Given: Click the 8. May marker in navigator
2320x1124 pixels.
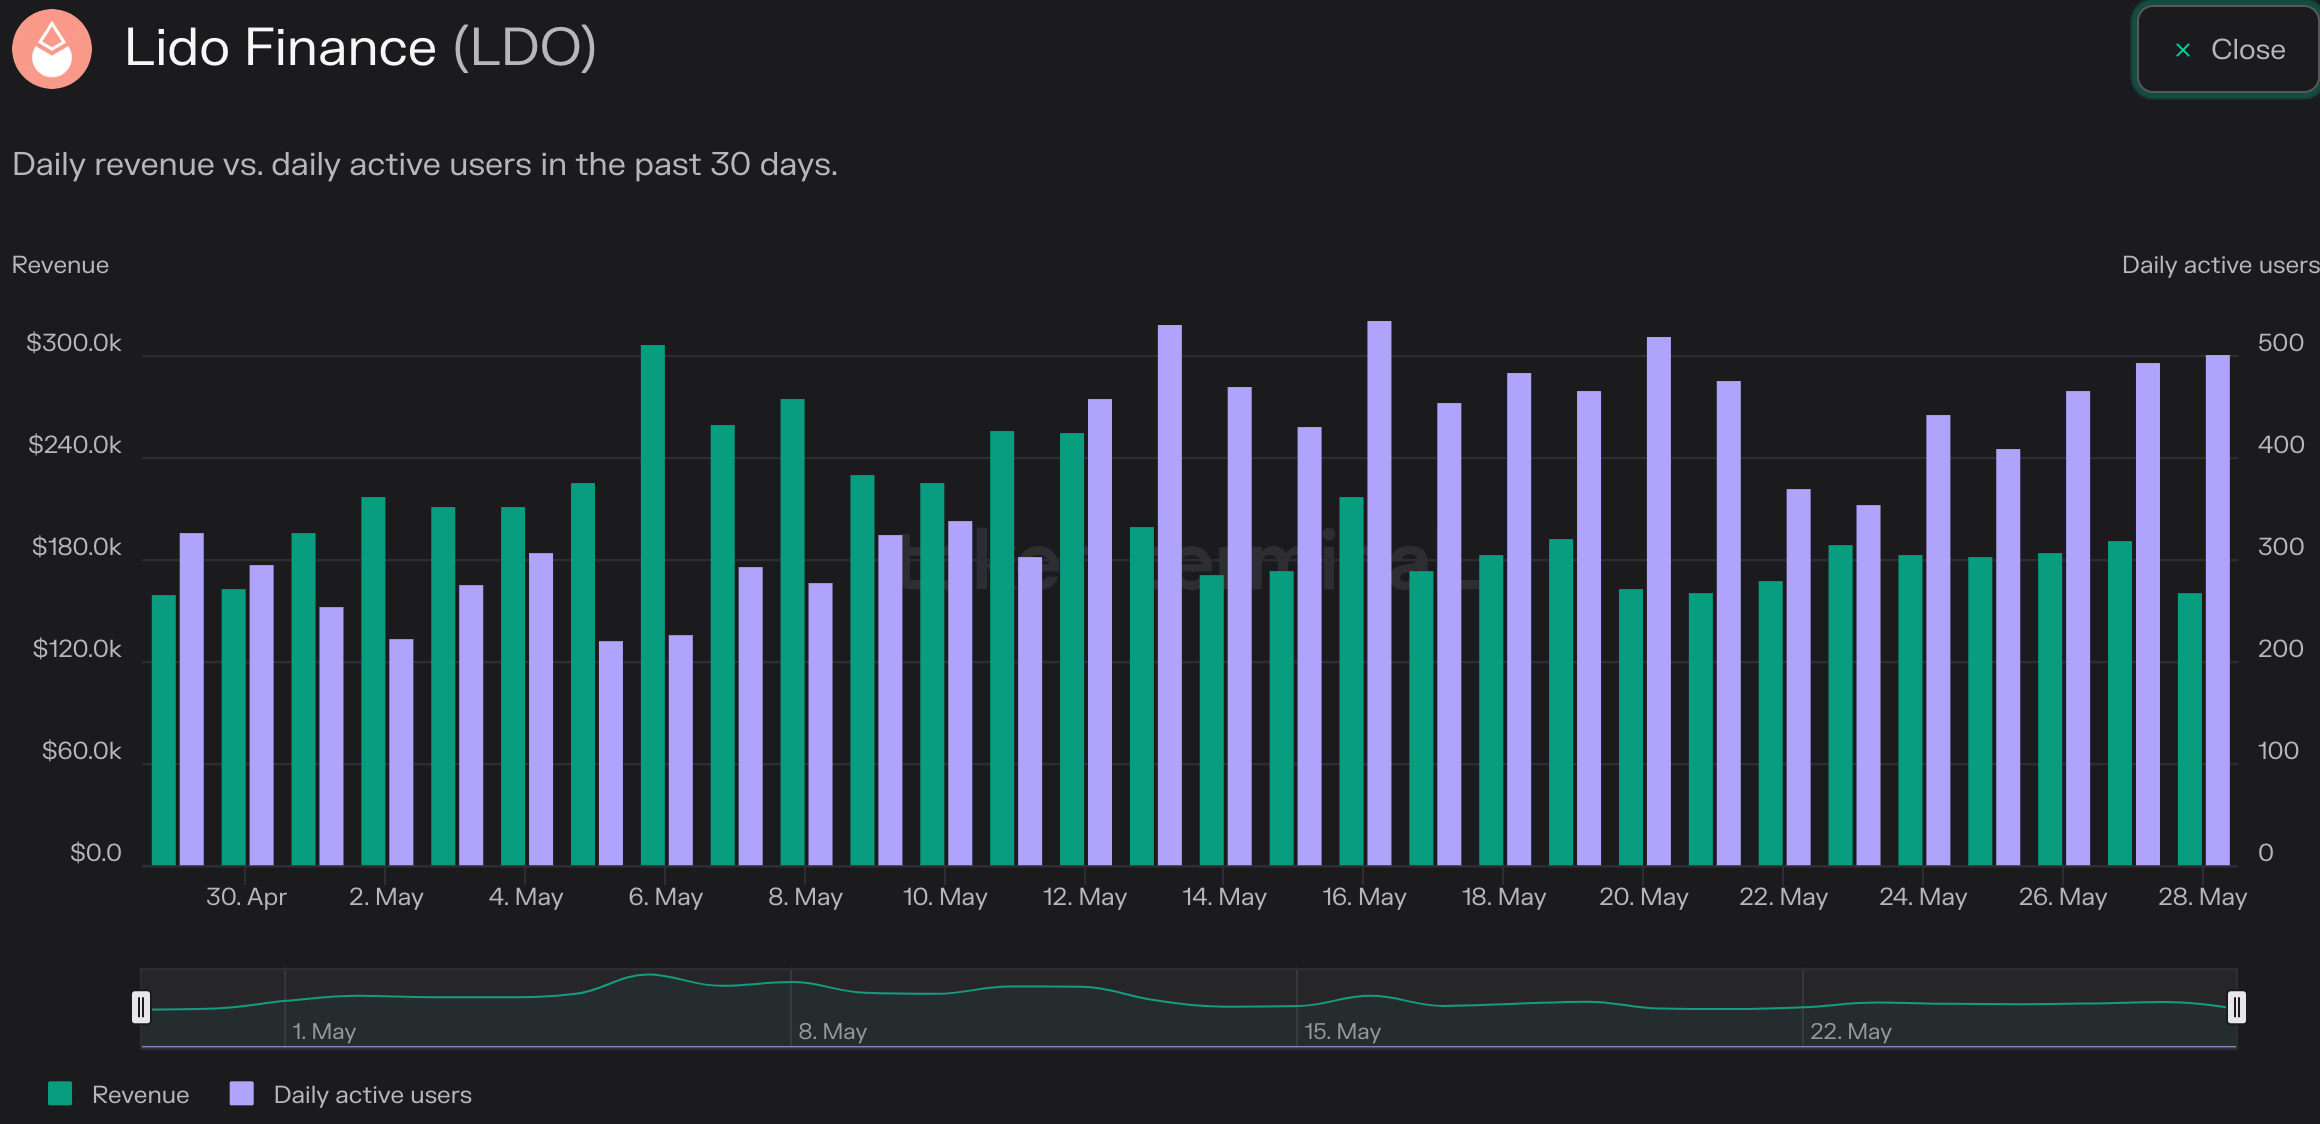Looking at the screenshot, I should pos(832,1031).
